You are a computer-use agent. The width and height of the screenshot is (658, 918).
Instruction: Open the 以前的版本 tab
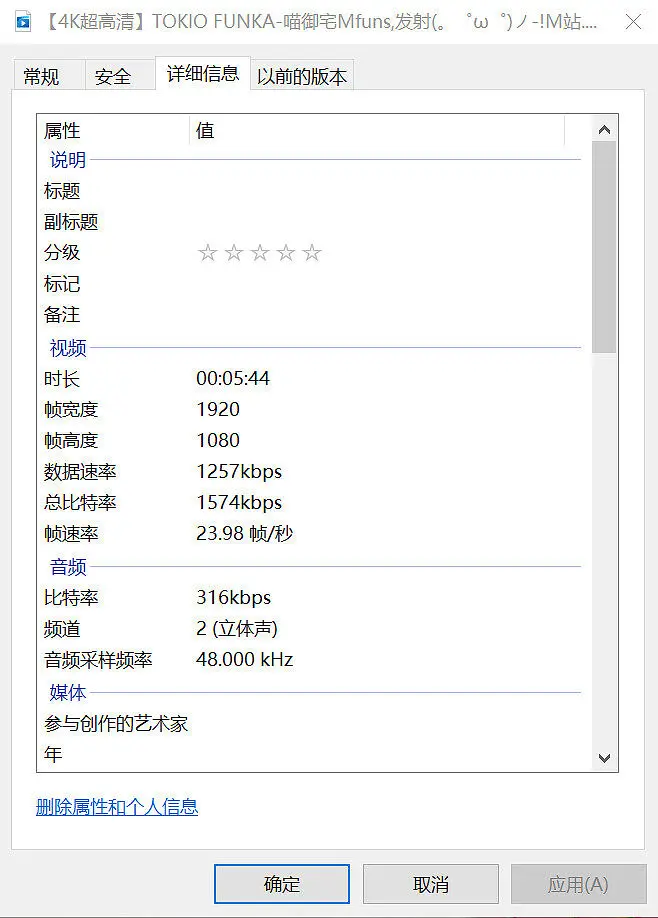tap(302, 76)
